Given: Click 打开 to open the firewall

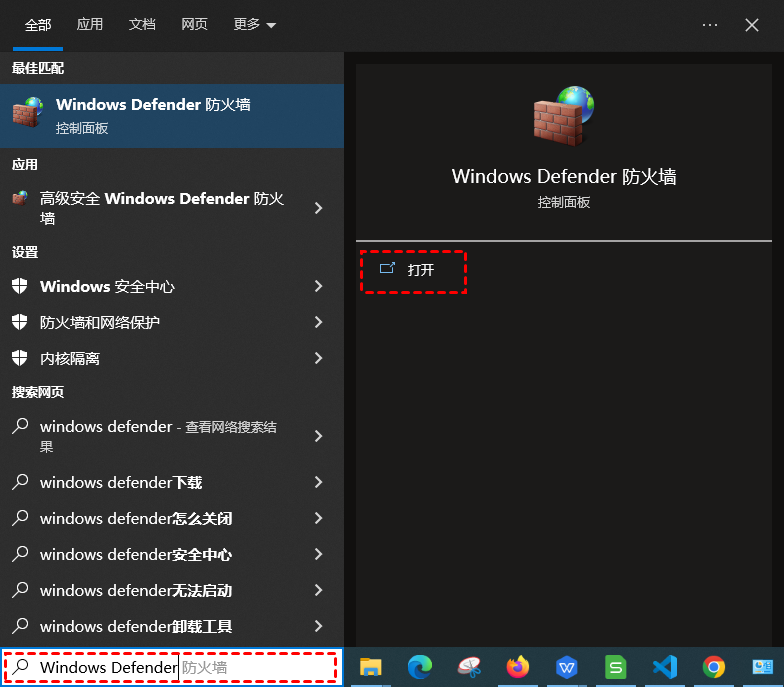Looking at the screenshot, I should [x=414, y=272].
